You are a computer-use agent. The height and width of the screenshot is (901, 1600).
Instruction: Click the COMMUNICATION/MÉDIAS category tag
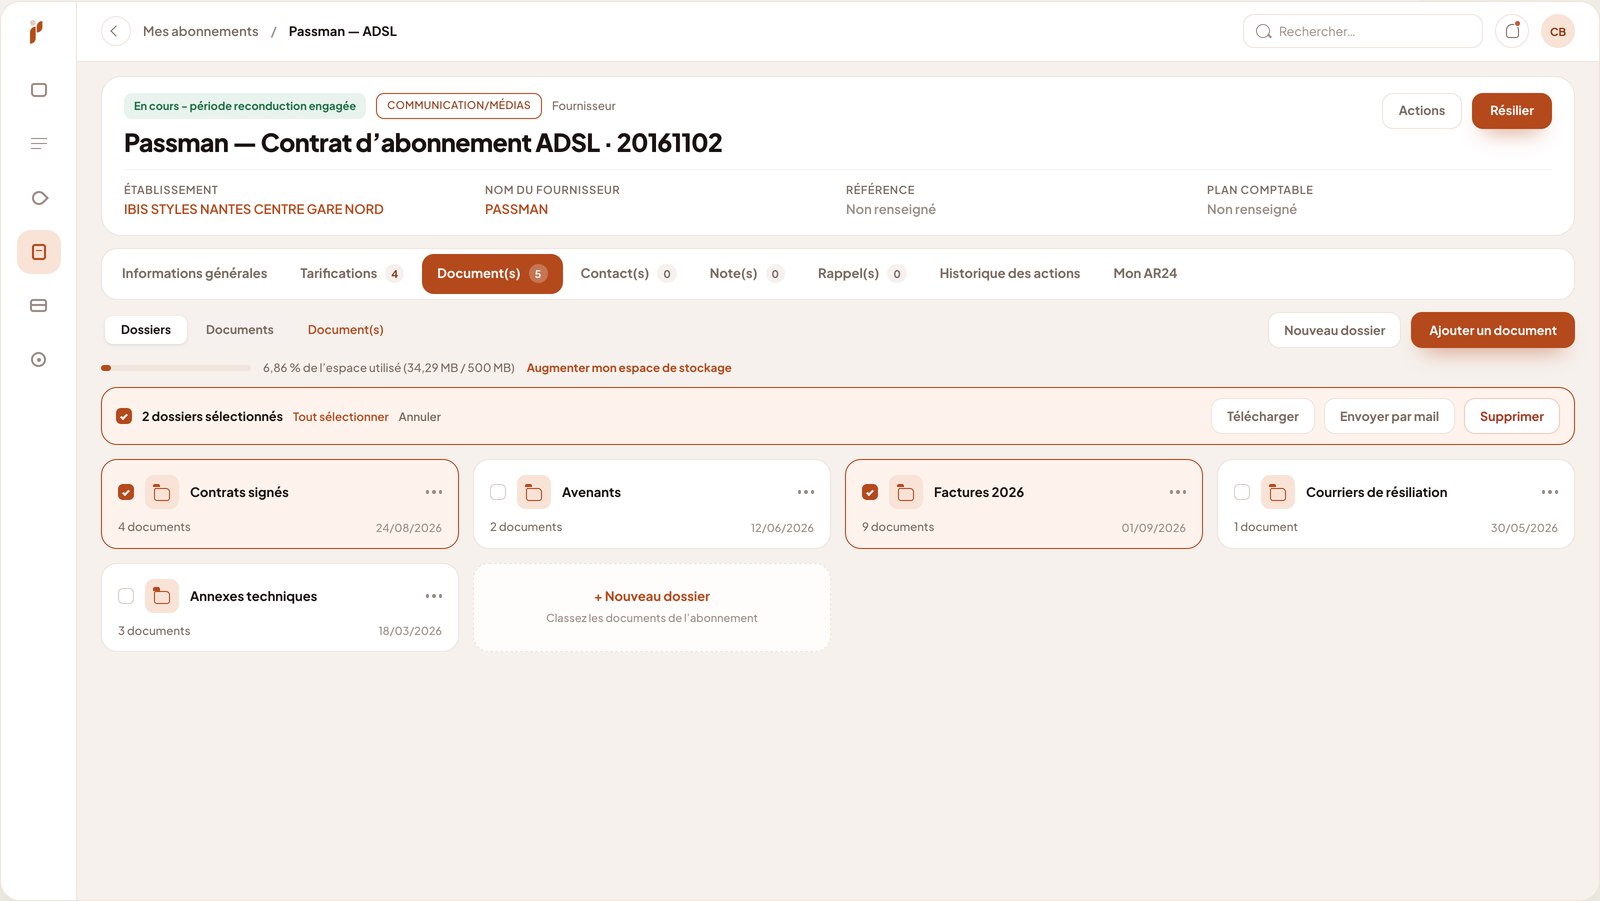(x=459, y=106)
